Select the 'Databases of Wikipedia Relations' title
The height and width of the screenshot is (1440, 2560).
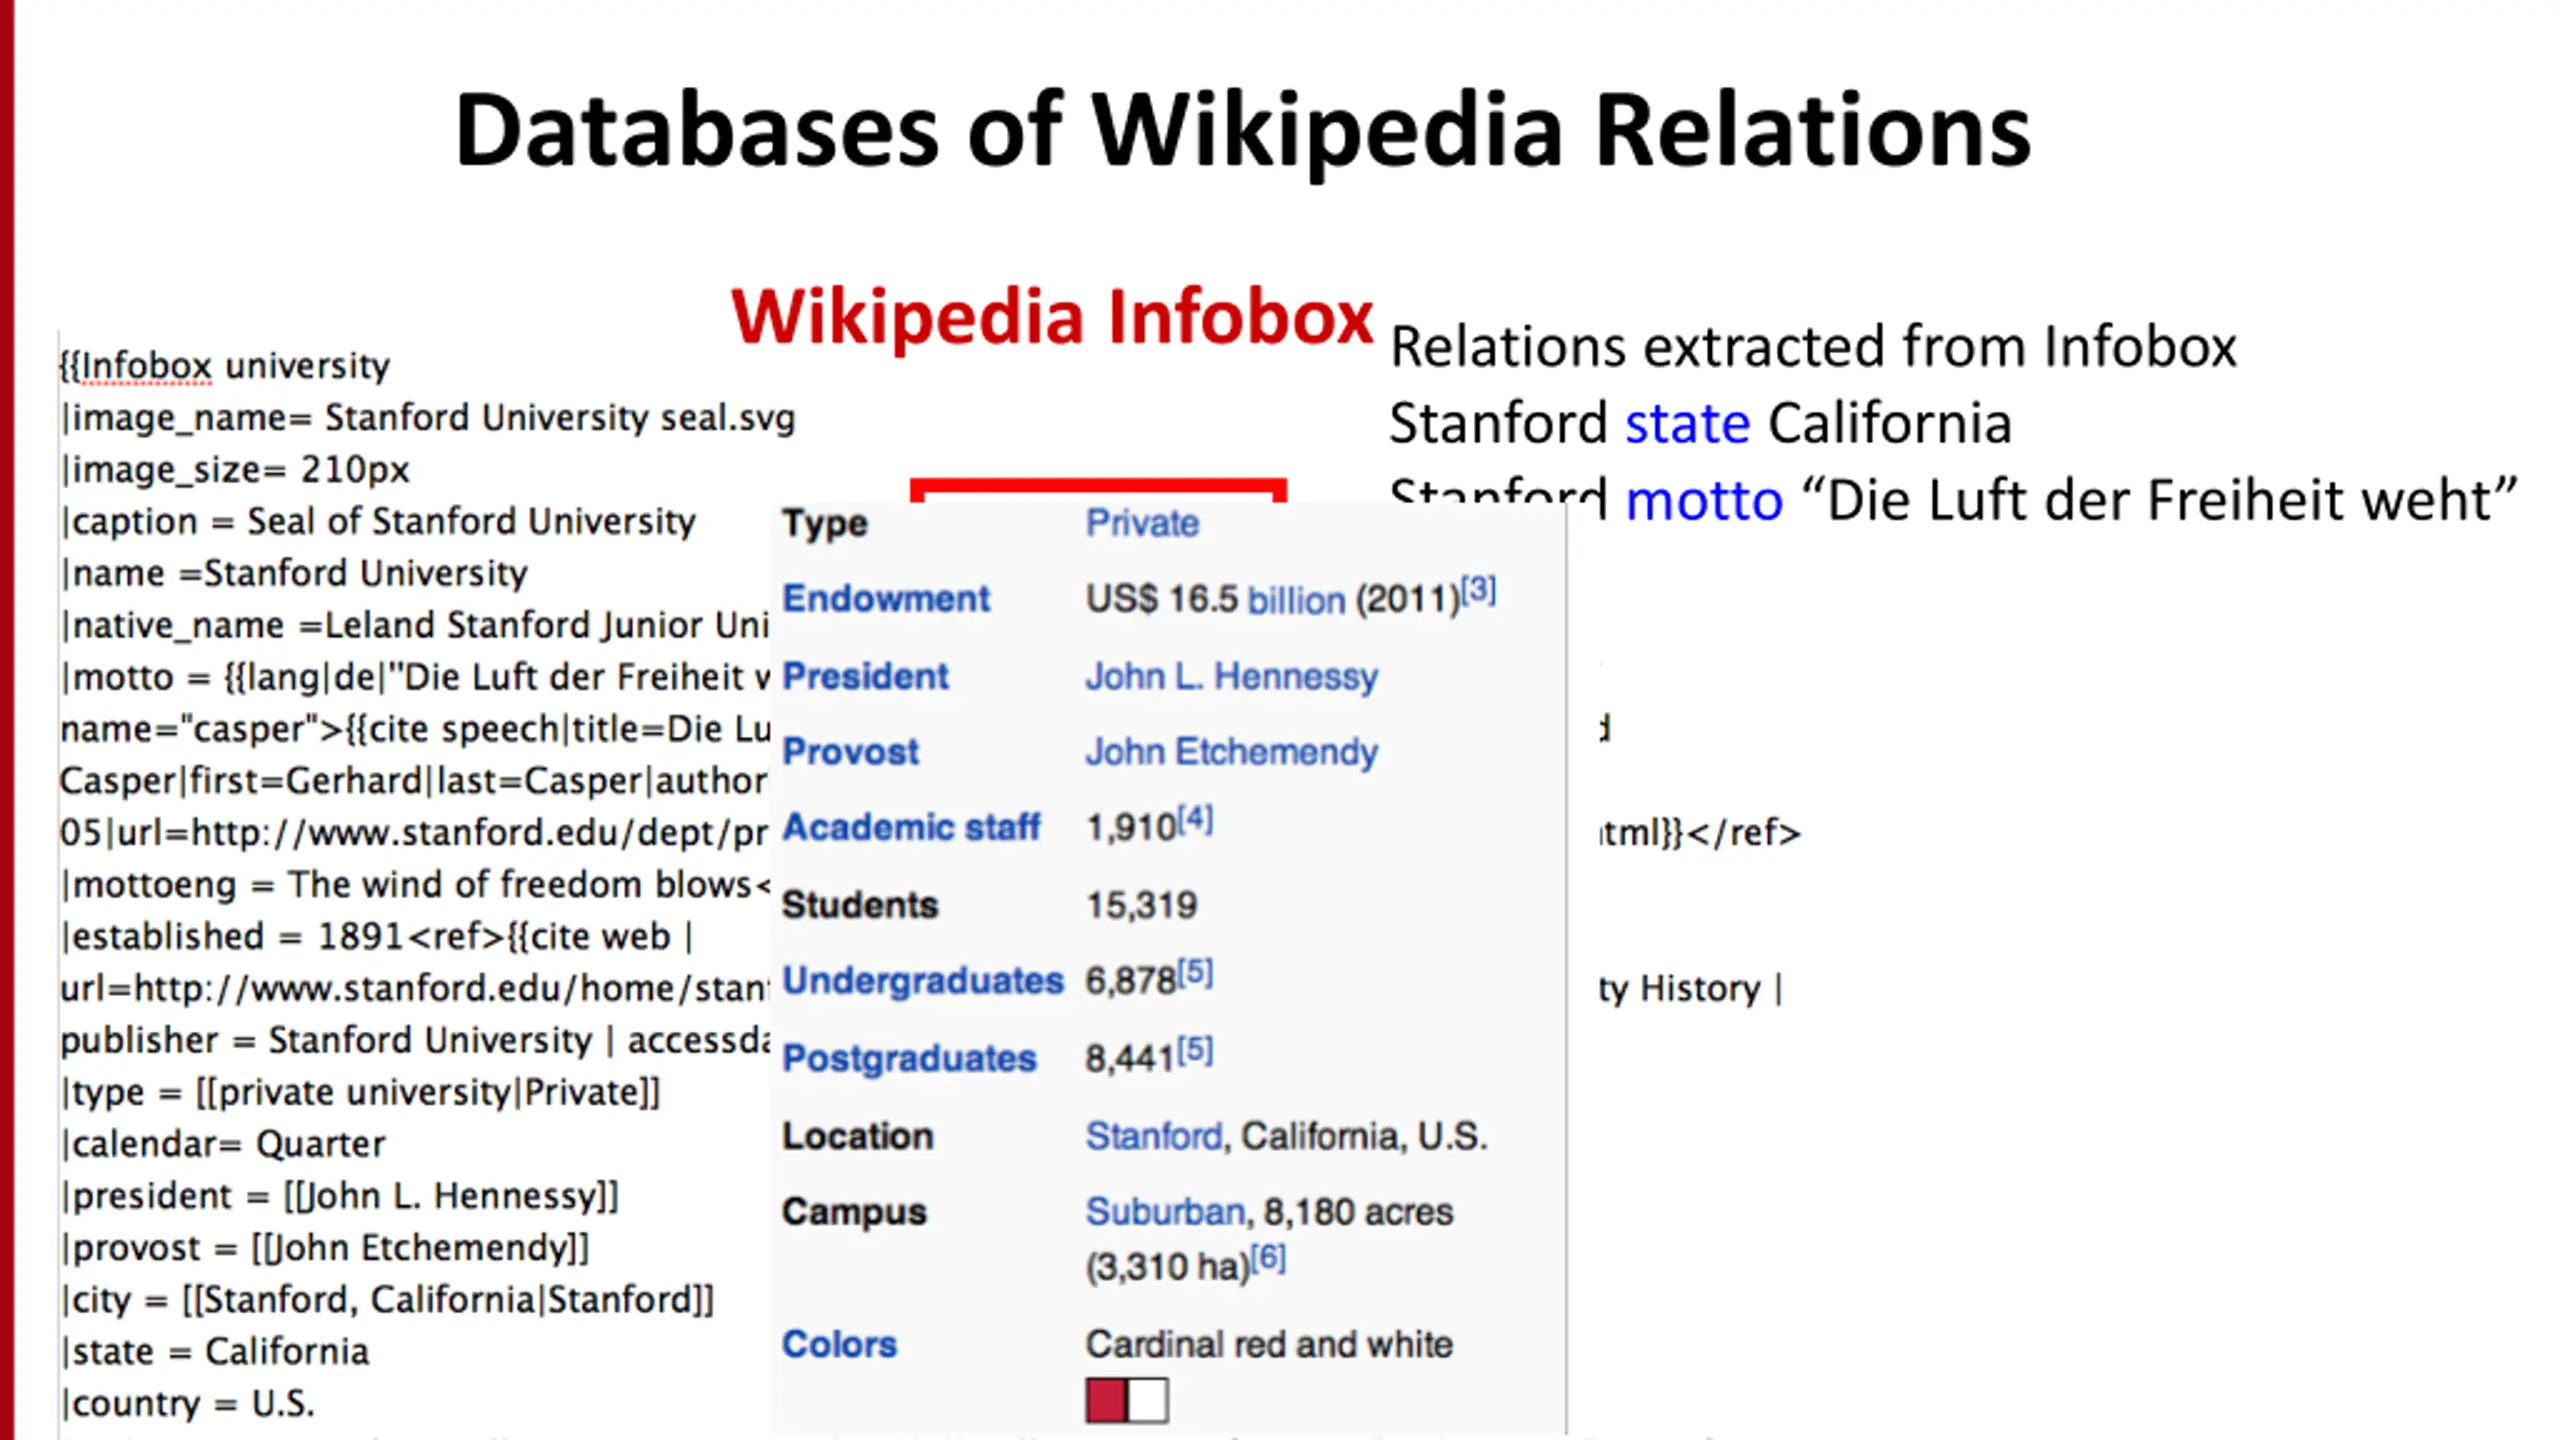point(1243,132)
